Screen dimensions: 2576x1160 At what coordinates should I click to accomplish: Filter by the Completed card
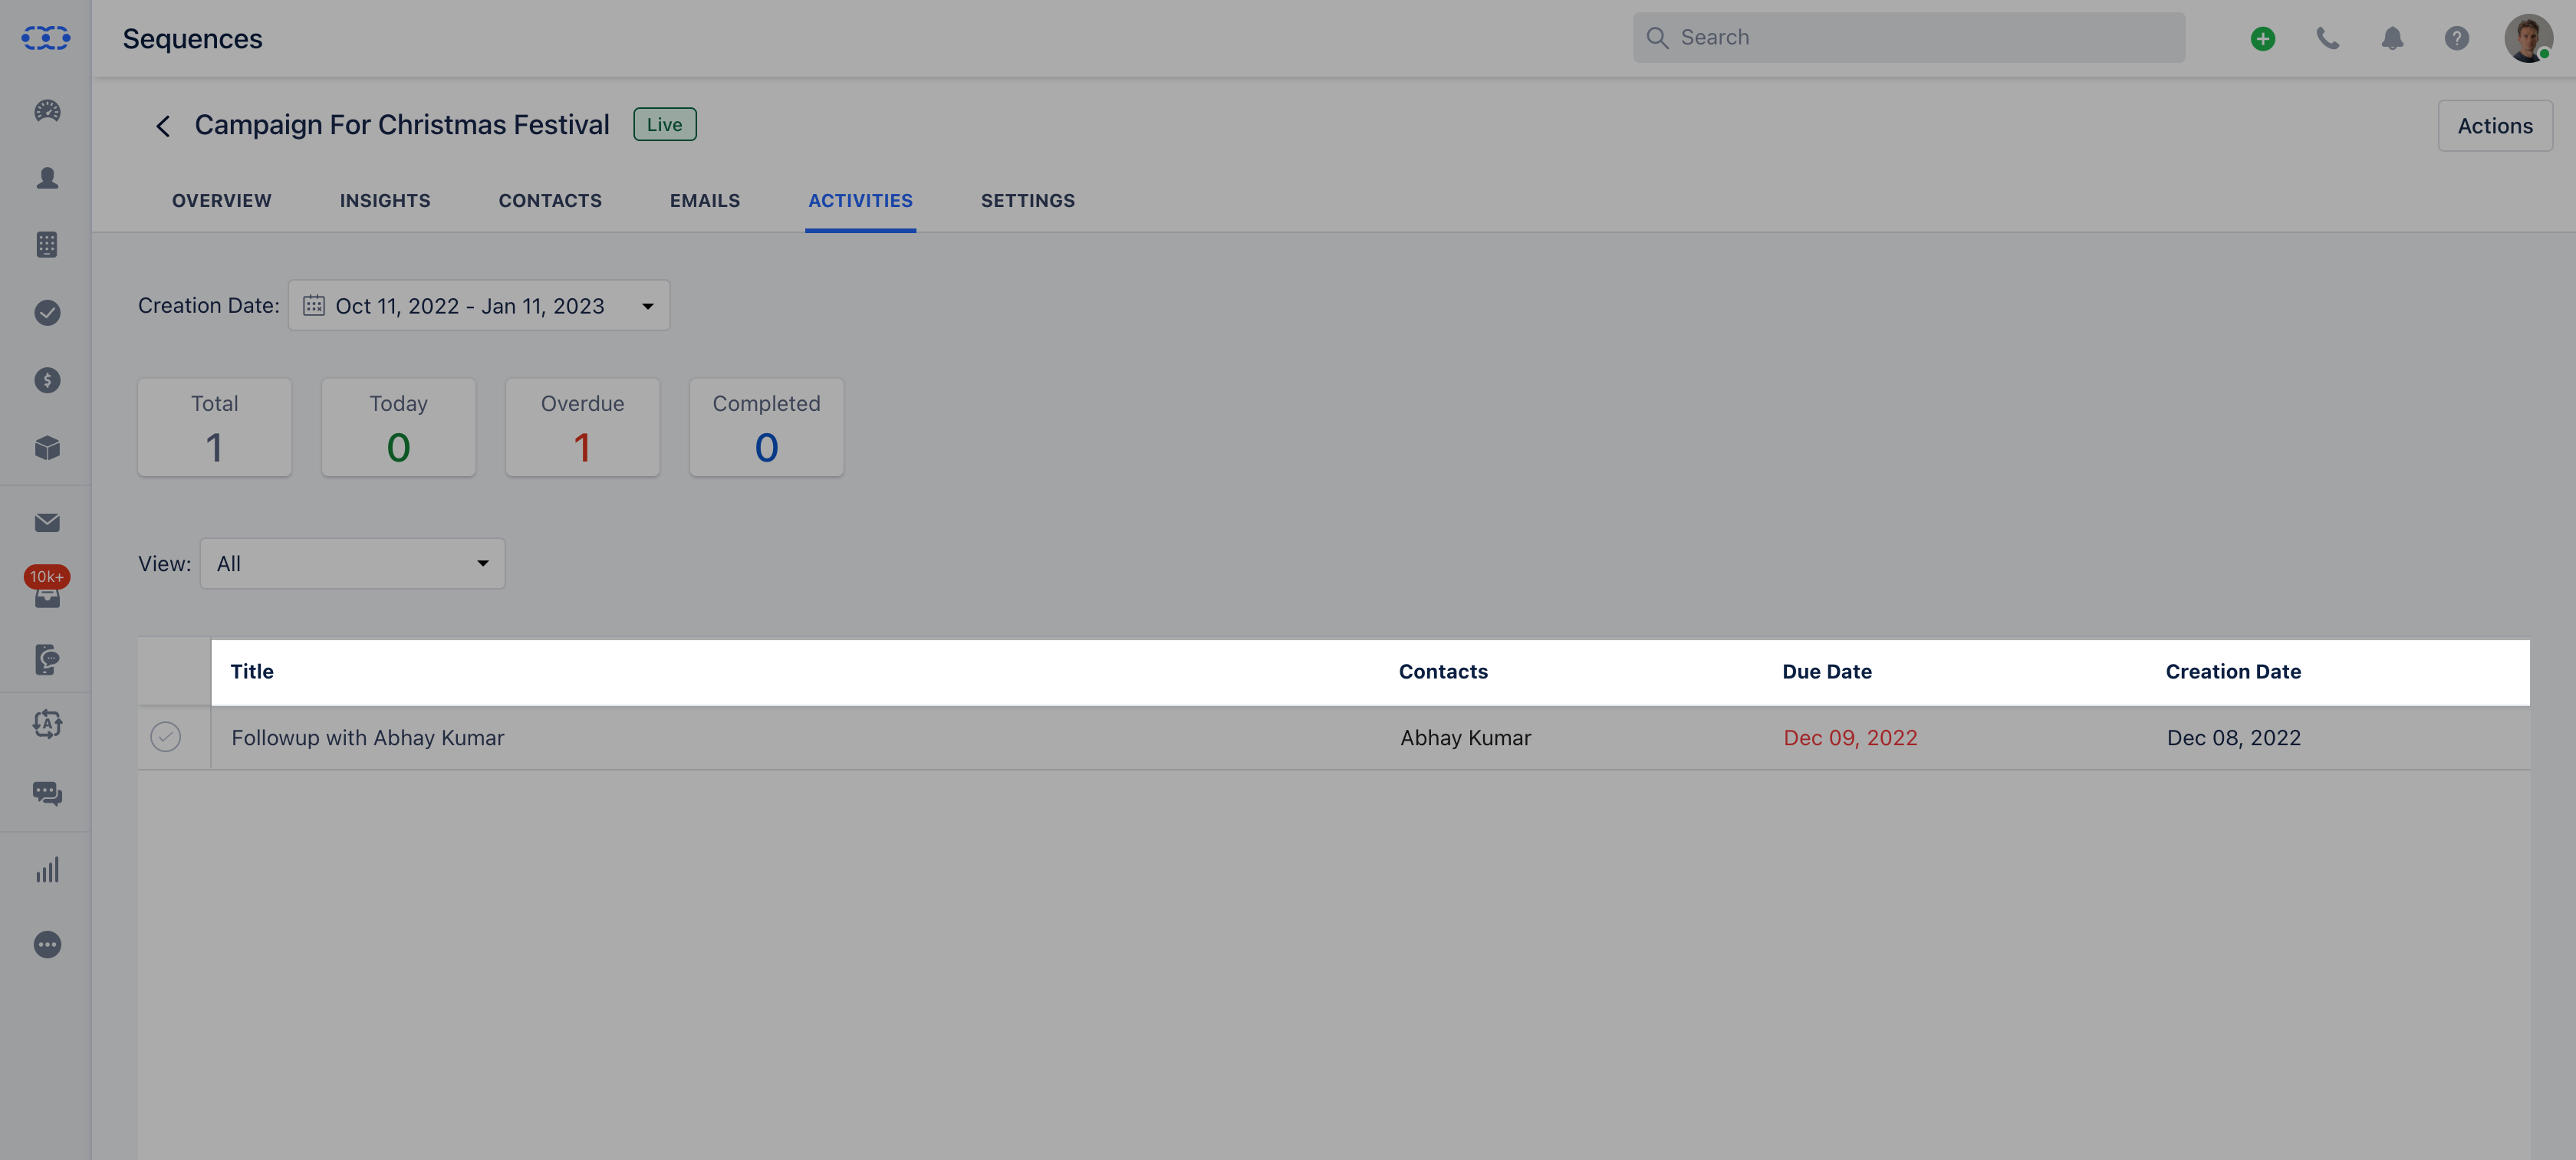[x=767, y=427]
